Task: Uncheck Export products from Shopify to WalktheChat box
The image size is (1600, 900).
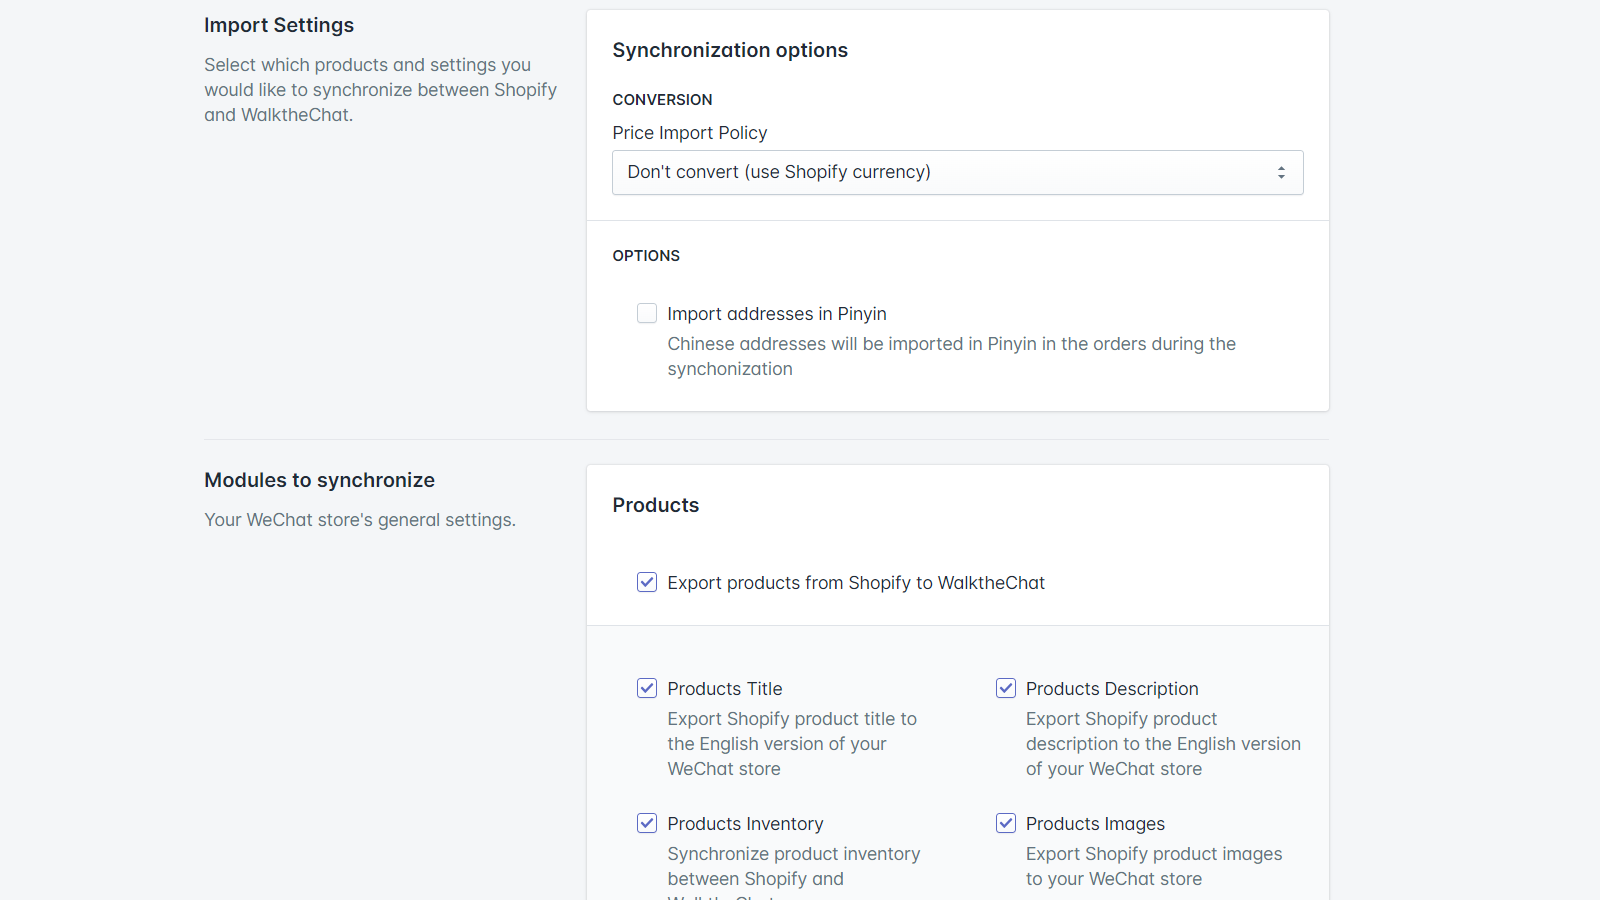Action: click(647, 582)
